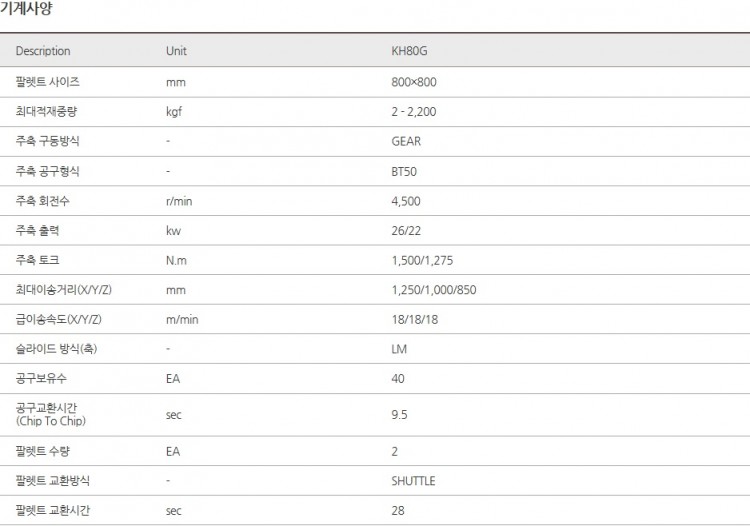
Task: Click the 1,500/1,275 torque value
Action: click(x=421, y=260)
